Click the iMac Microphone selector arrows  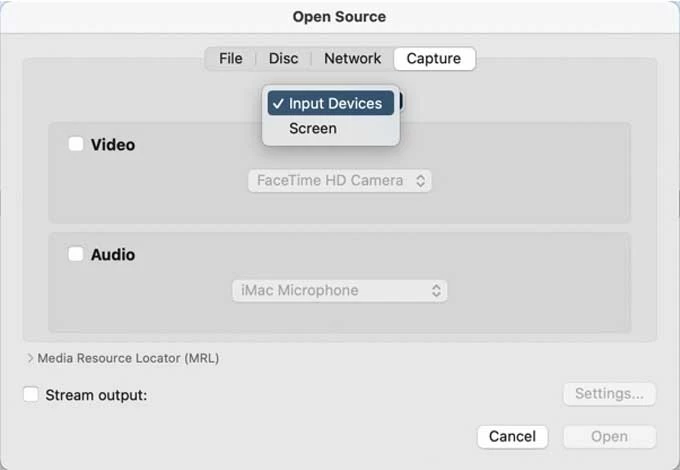coord(437,291)
